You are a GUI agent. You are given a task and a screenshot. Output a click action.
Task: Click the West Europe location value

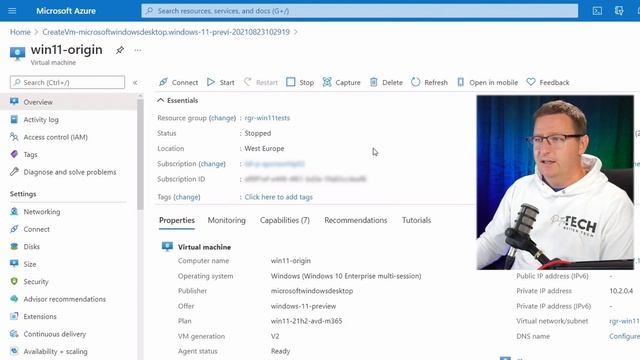coord(264,149)
